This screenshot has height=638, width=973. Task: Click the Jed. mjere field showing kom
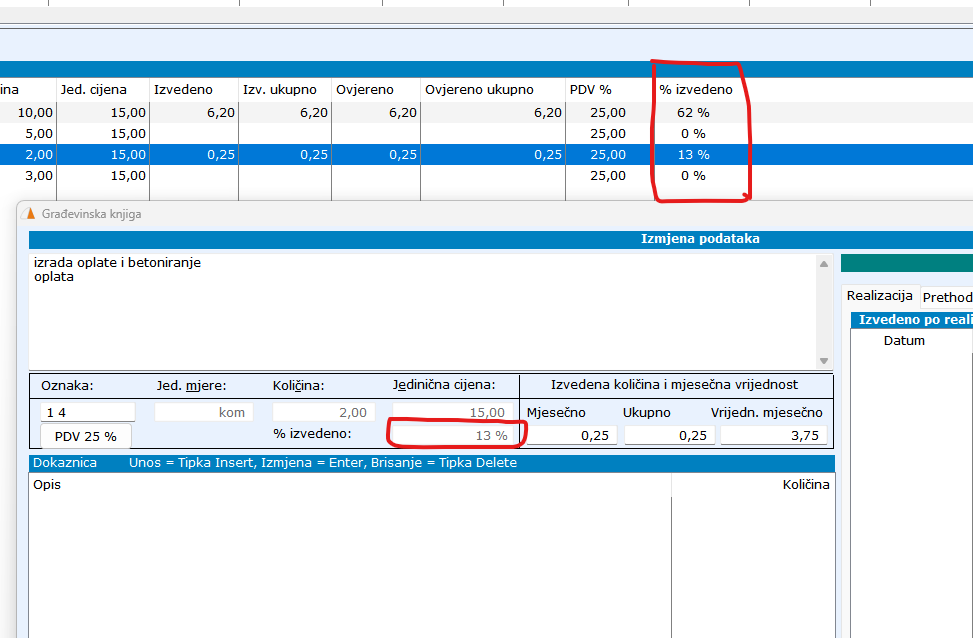pyautogui.click(x=204, y=412)
